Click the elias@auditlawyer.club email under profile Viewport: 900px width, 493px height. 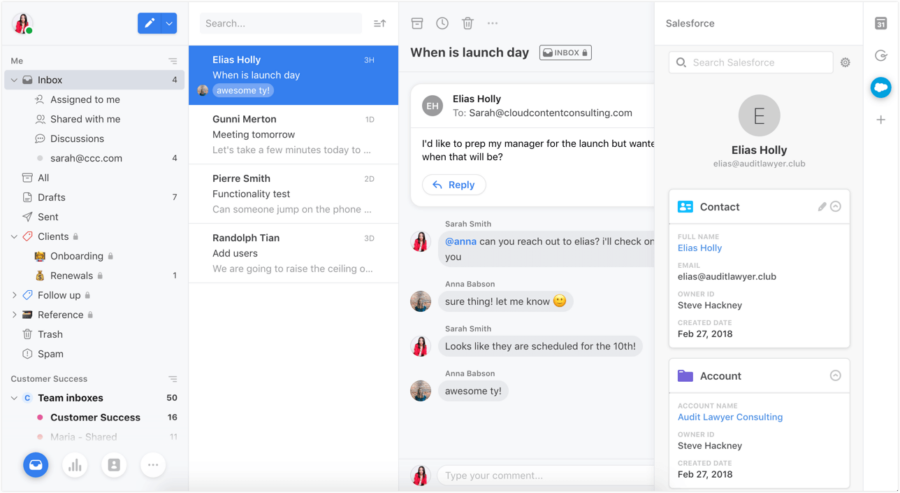[759, 164]
